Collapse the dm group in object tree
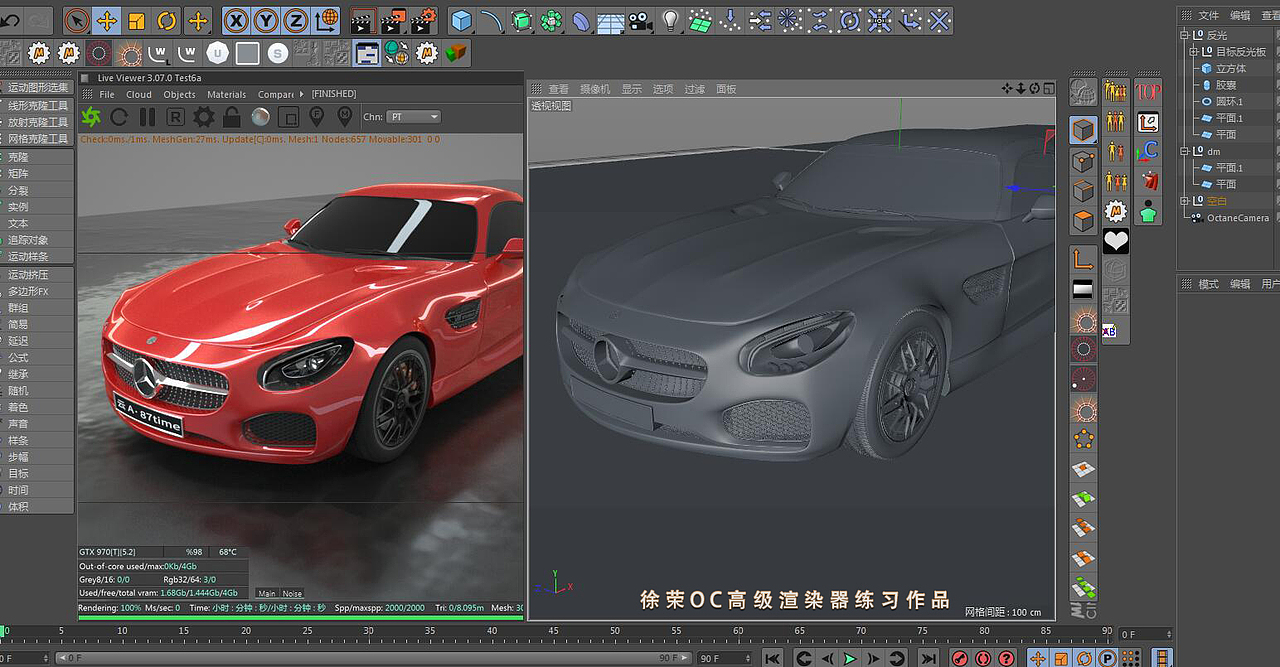Viewport: 1280px width, 667px height. 1185,151
